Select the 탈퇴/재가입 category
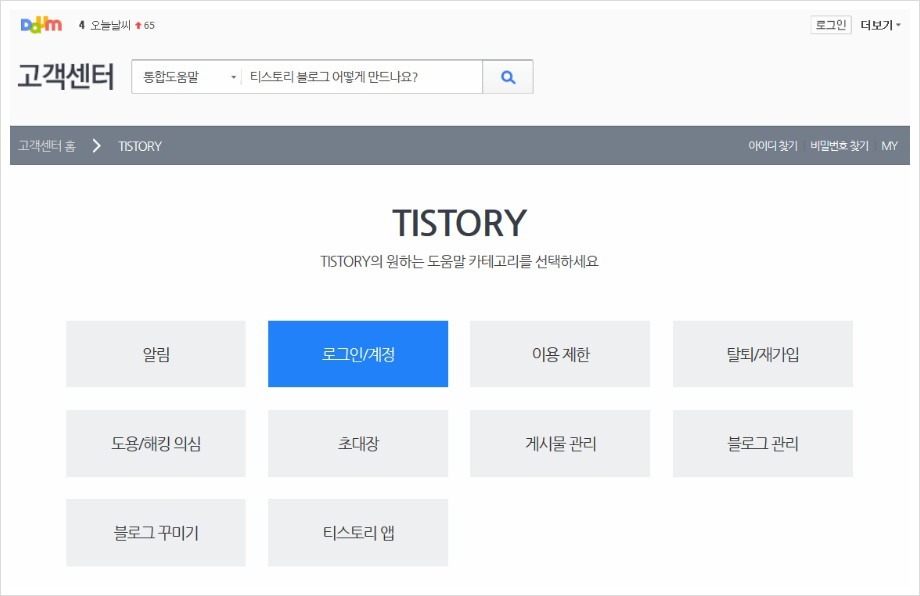The height and width of the screenshot is (596, 920). pyautogui.click(x=763, y=354)
